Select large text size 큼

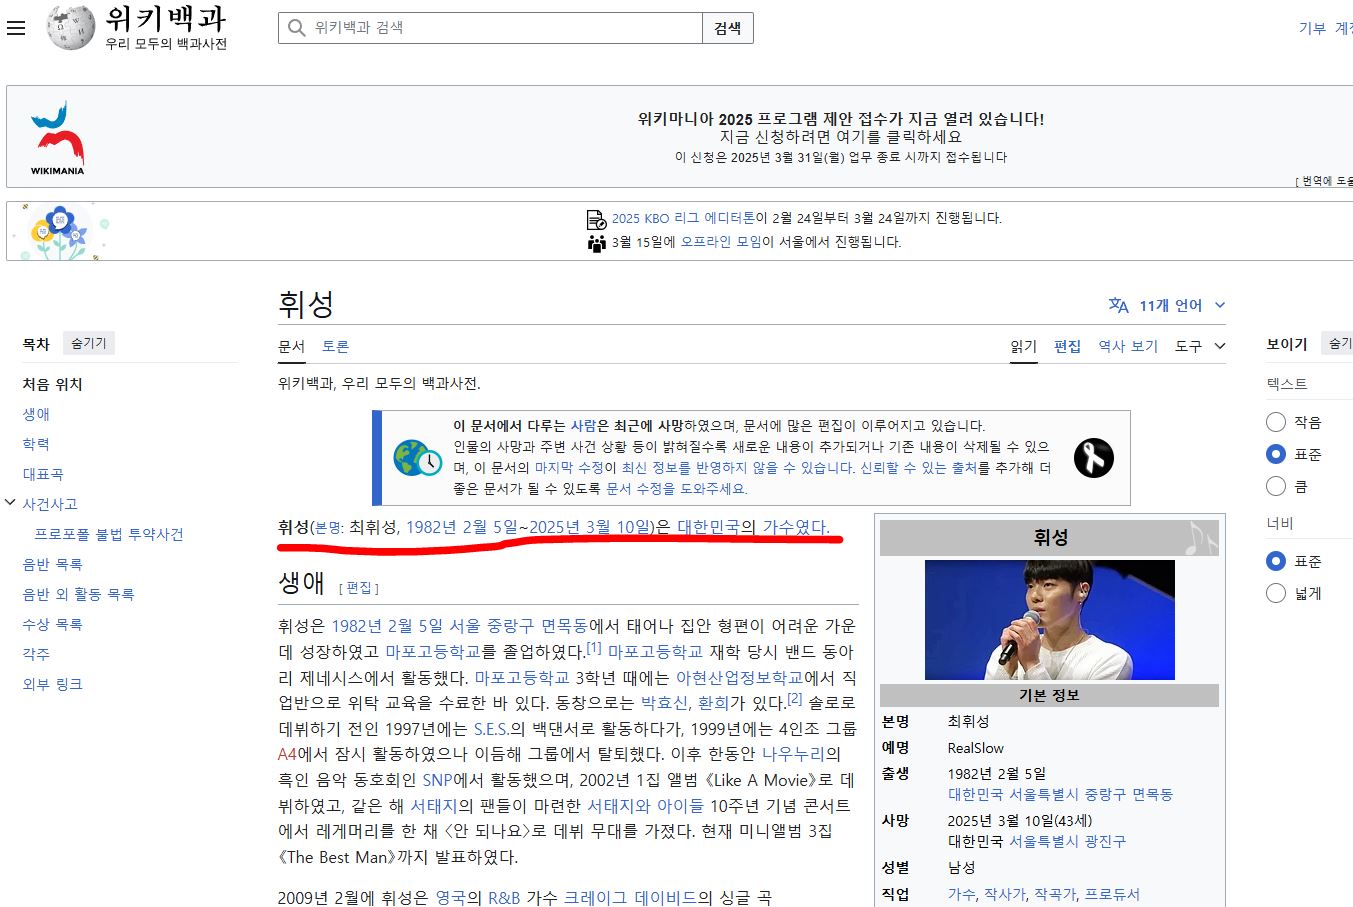pos(1276,486)
